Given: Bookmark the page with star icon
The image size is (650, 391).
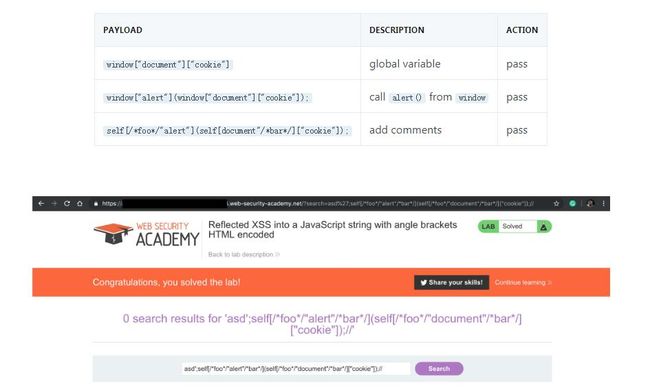Looking at the screenshot, I should click(556, 204).
